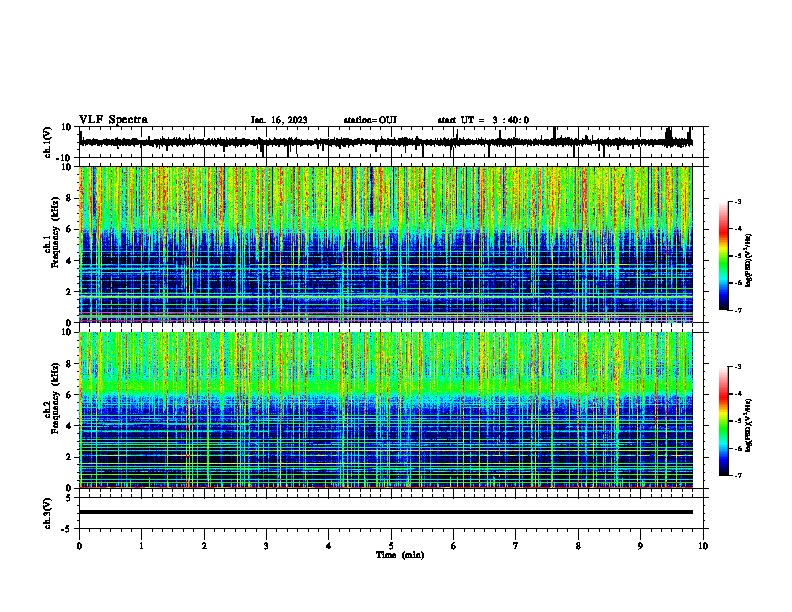Screen dimensions: 792x612
Task: Click the "4" kHz tick on ch.2 spectrogram
Action: [69, 426]
